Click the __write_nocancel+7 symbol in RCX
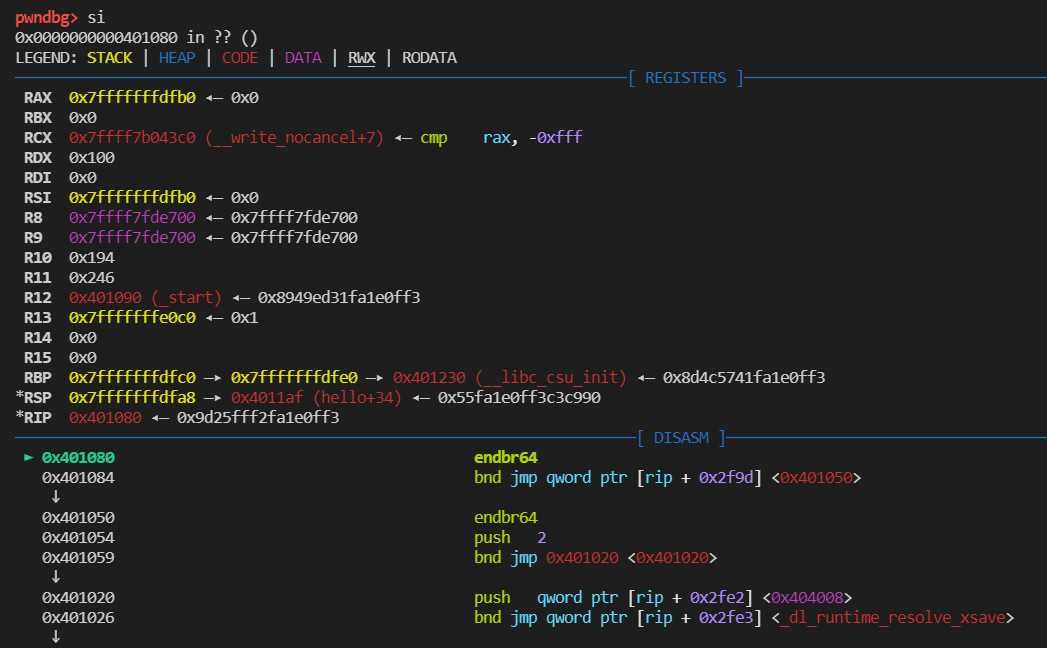Screen dimensions: 1047x648 (295, 138)
